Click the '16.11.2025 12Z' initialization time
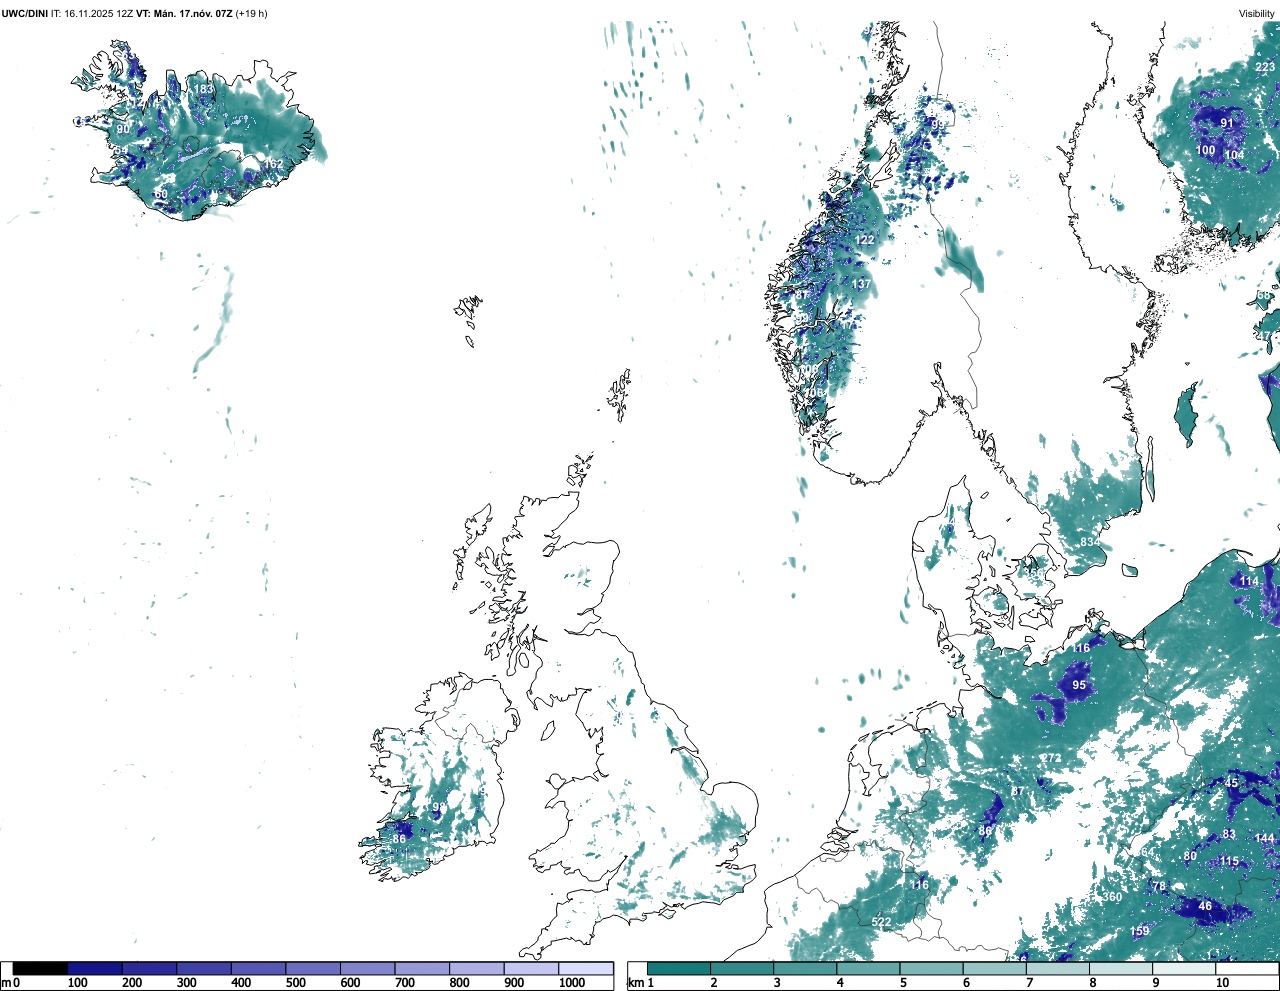Screen dimensions: 1280x991 coord(98,13)
